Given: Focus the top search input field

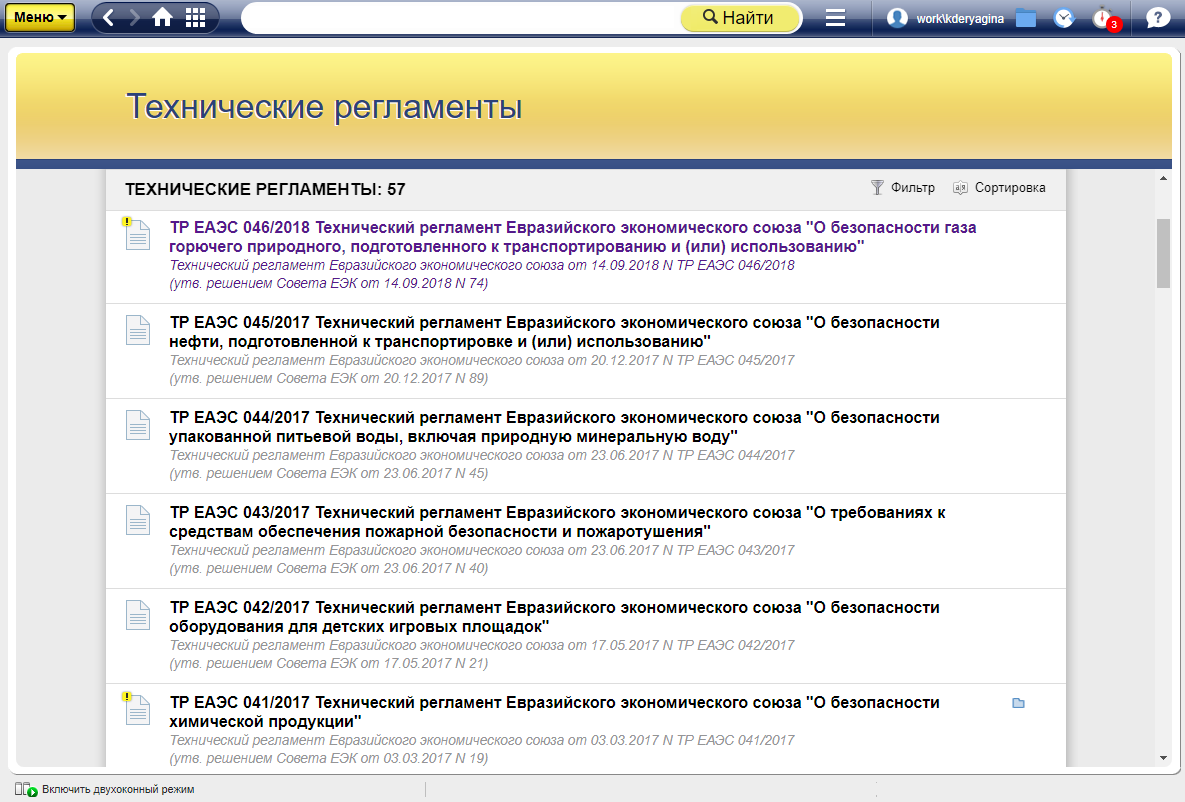Looking at the screenshot, I should pos(461,17).
